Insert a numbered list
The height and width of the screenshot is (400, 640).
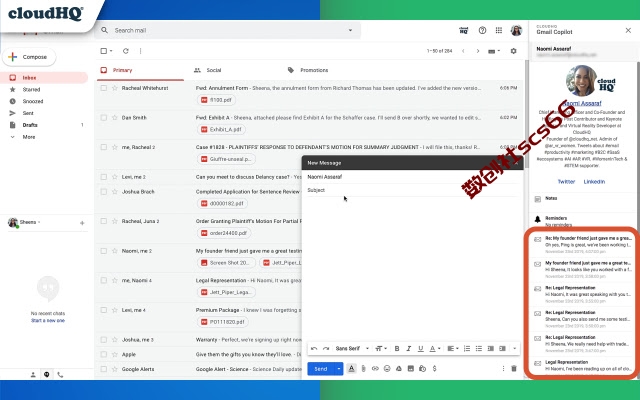(467, 349)
